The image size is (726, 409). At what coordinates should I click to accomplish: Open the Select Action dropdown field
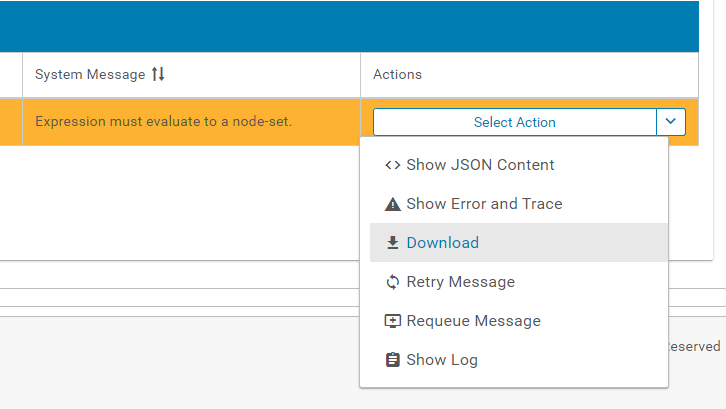tap(515, 122)
